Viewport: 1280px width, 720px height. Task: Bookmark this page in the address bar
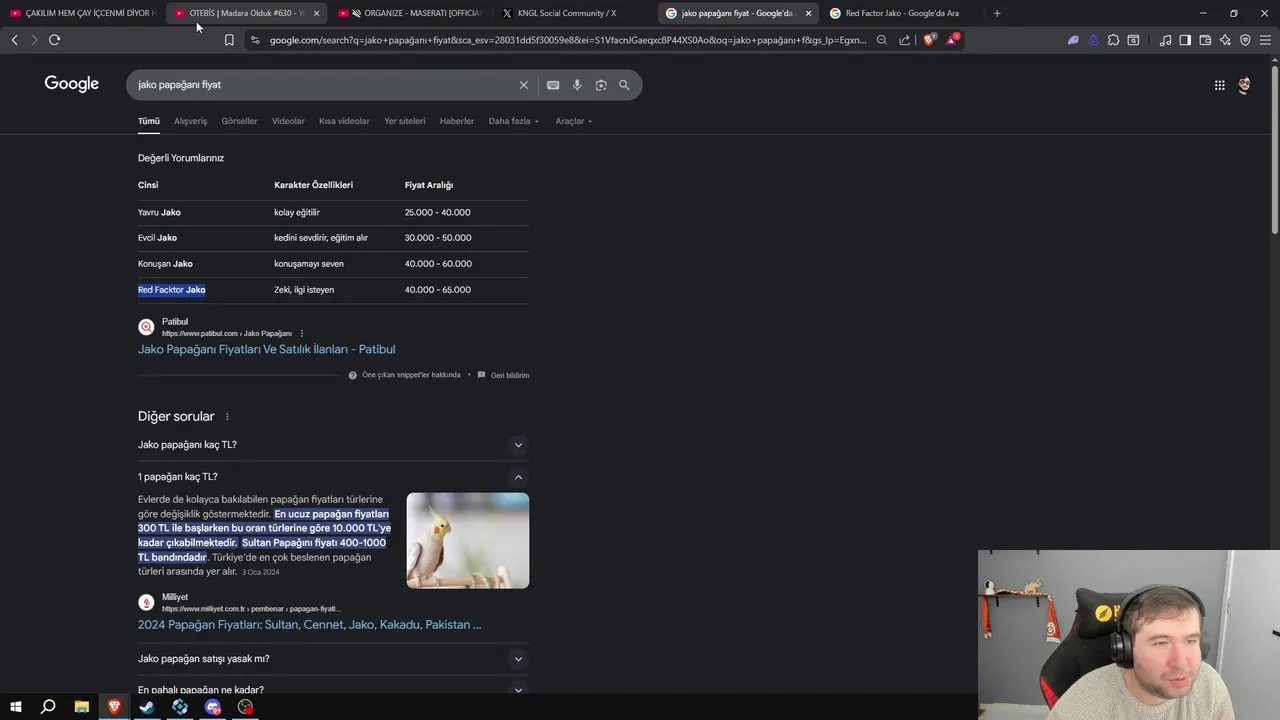[x=229, y=40]
